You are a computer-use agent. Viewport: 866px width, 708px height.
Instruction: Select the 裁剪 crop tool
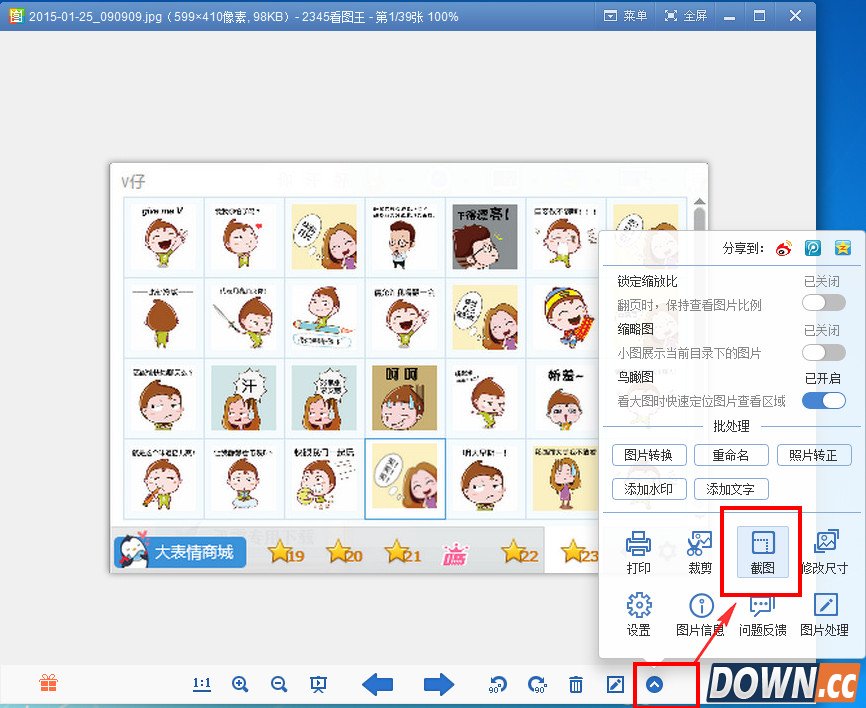(x=699, y=550)
